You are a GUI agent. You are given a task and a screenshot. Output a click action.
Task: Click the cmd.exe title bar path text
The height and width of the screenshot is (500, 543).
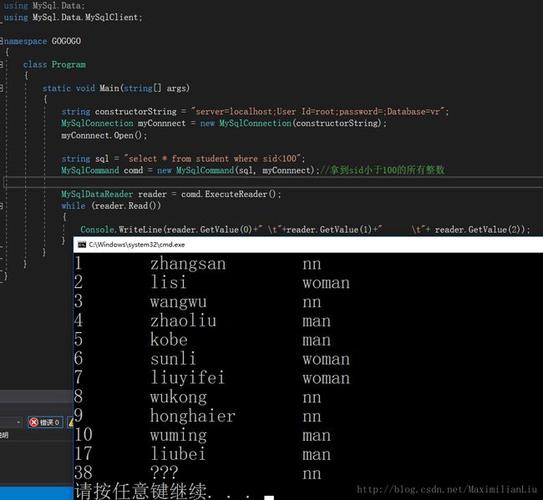pos(137,245)
